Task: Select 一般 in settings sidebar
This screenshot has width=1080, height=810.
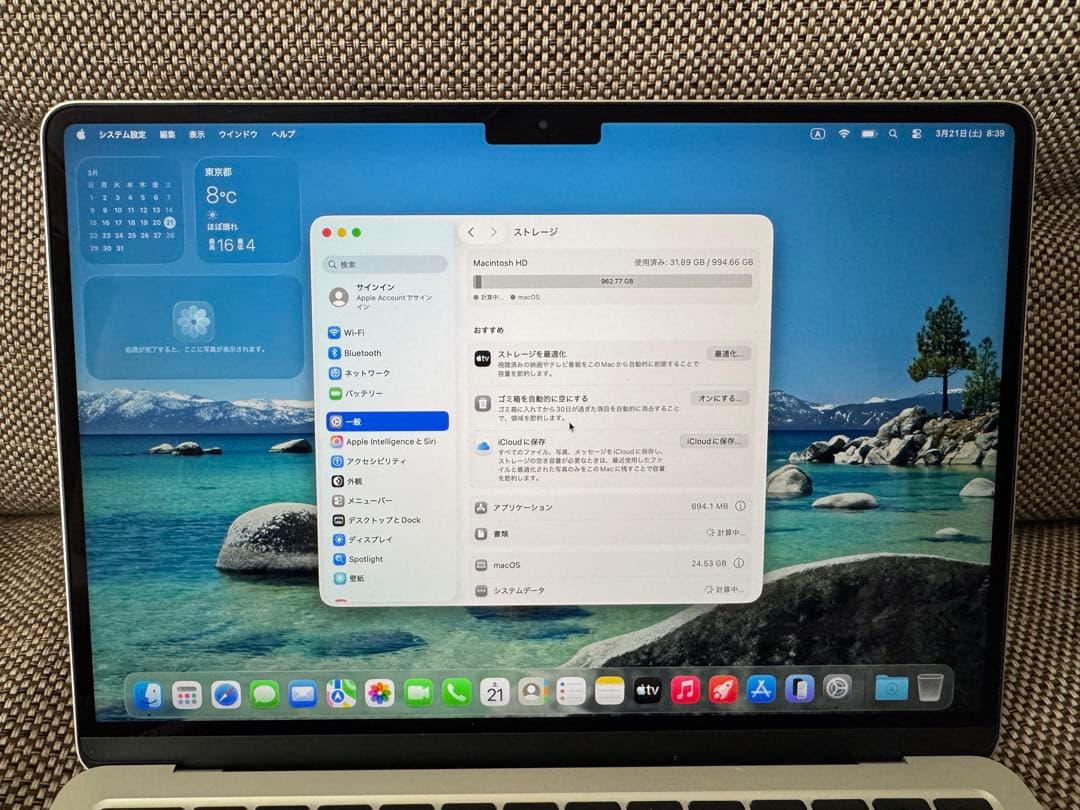Action: (x=387, y=421)
